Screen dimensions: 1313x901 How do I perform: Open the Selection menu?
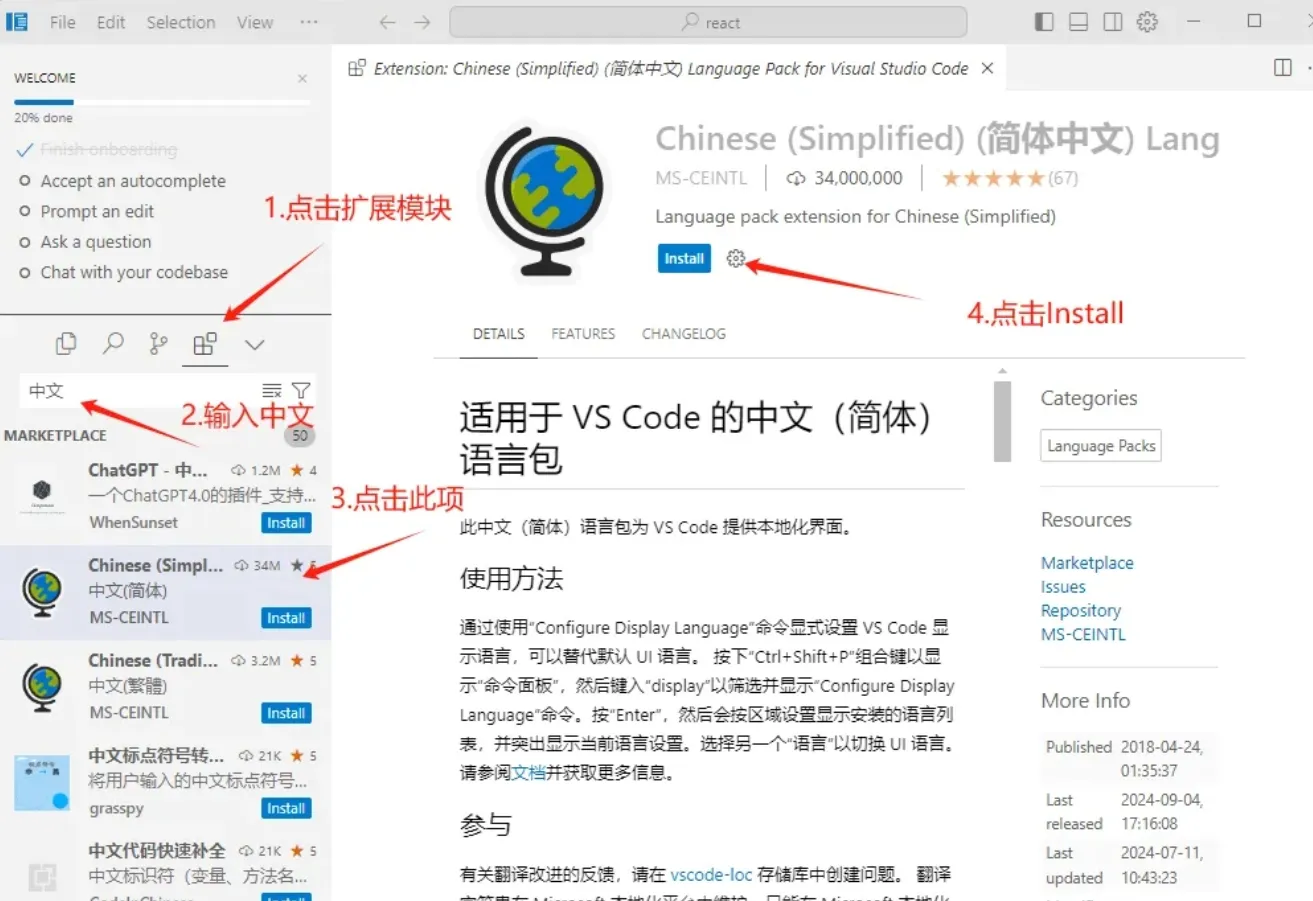(180, 22)
